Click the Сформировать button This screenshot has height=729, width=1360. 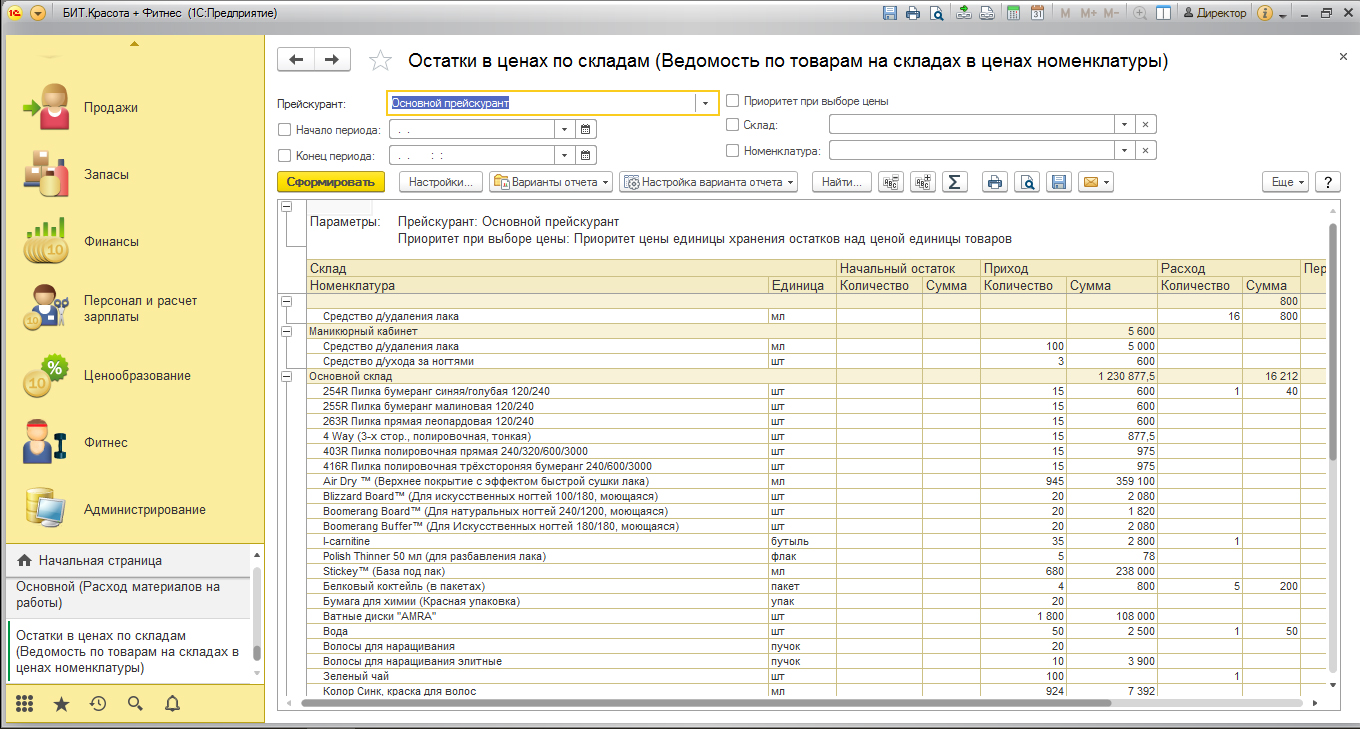click(330, 182)
